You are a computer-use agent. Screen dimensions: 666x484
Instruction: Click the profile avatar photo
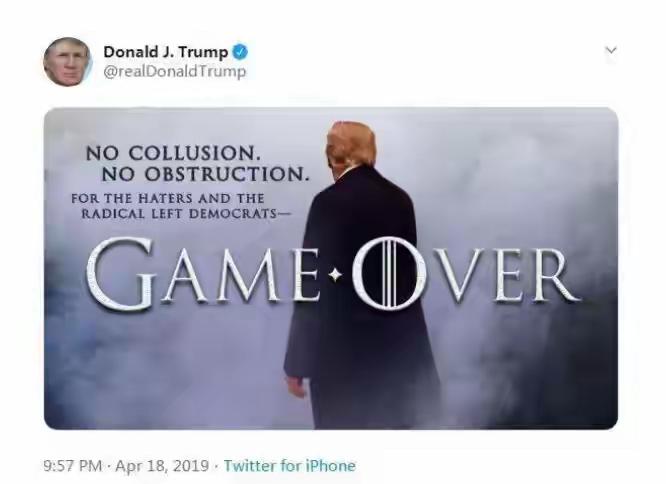coord(67,62)
